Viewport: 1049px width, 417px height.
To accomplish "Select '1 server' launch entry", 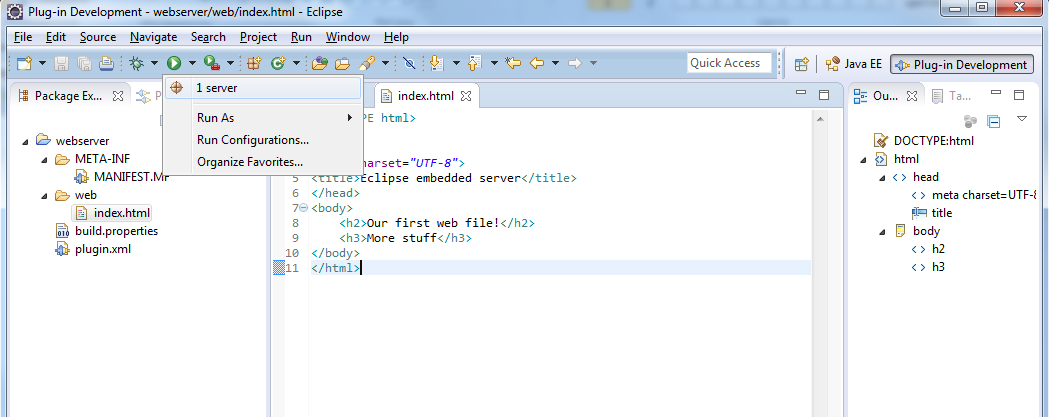I will click(263, 88).
